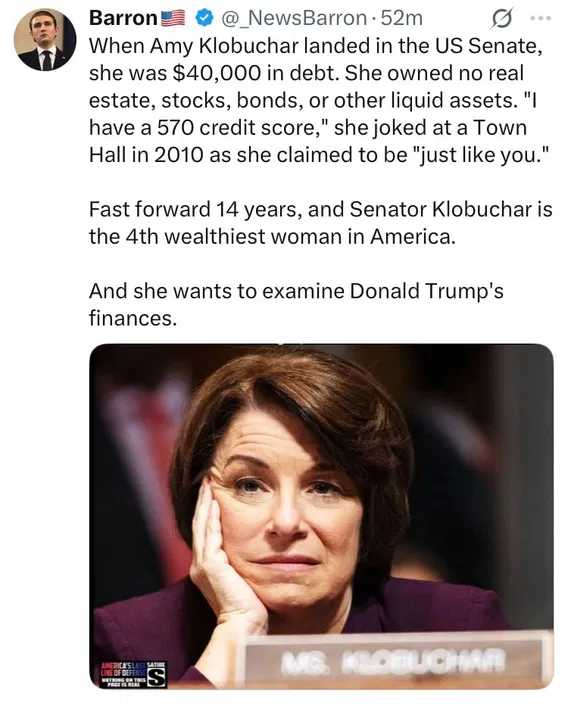Click the blue verified checkmark badge
Image resolution: width=568 pixels, height=704 pixels.
tap(205, 18)
